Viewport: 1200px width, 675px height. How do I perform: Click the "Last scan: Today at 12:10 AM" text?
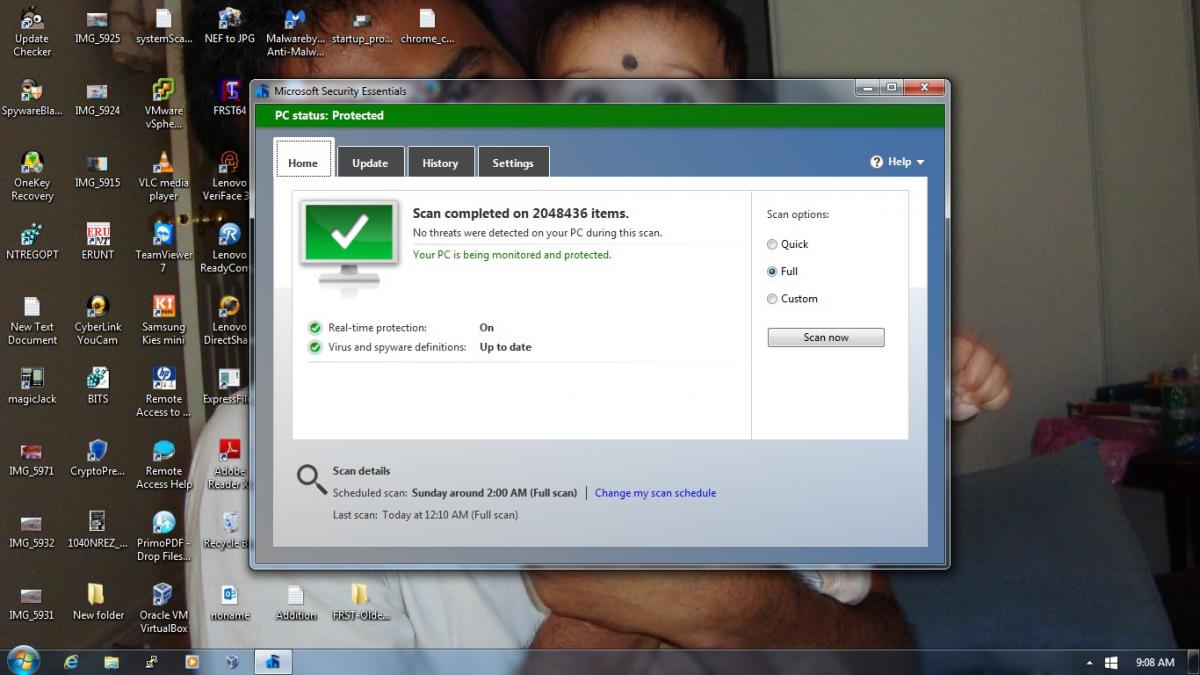click(425, 515)
